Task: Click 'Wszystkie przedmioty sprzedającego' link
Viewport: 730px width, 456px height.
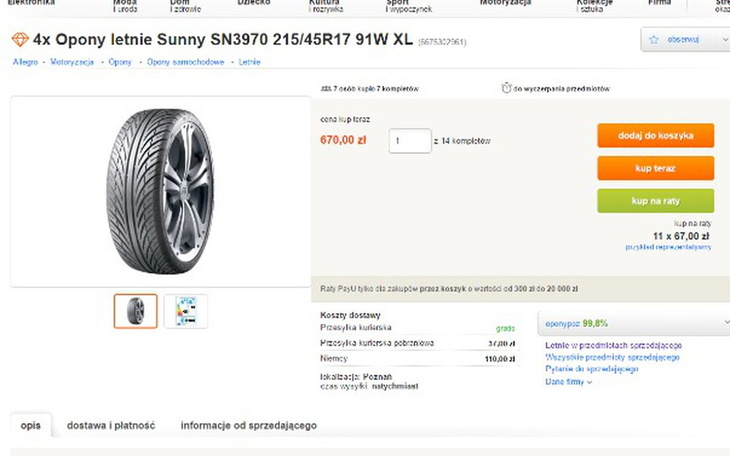Action: tap(612, 357)
